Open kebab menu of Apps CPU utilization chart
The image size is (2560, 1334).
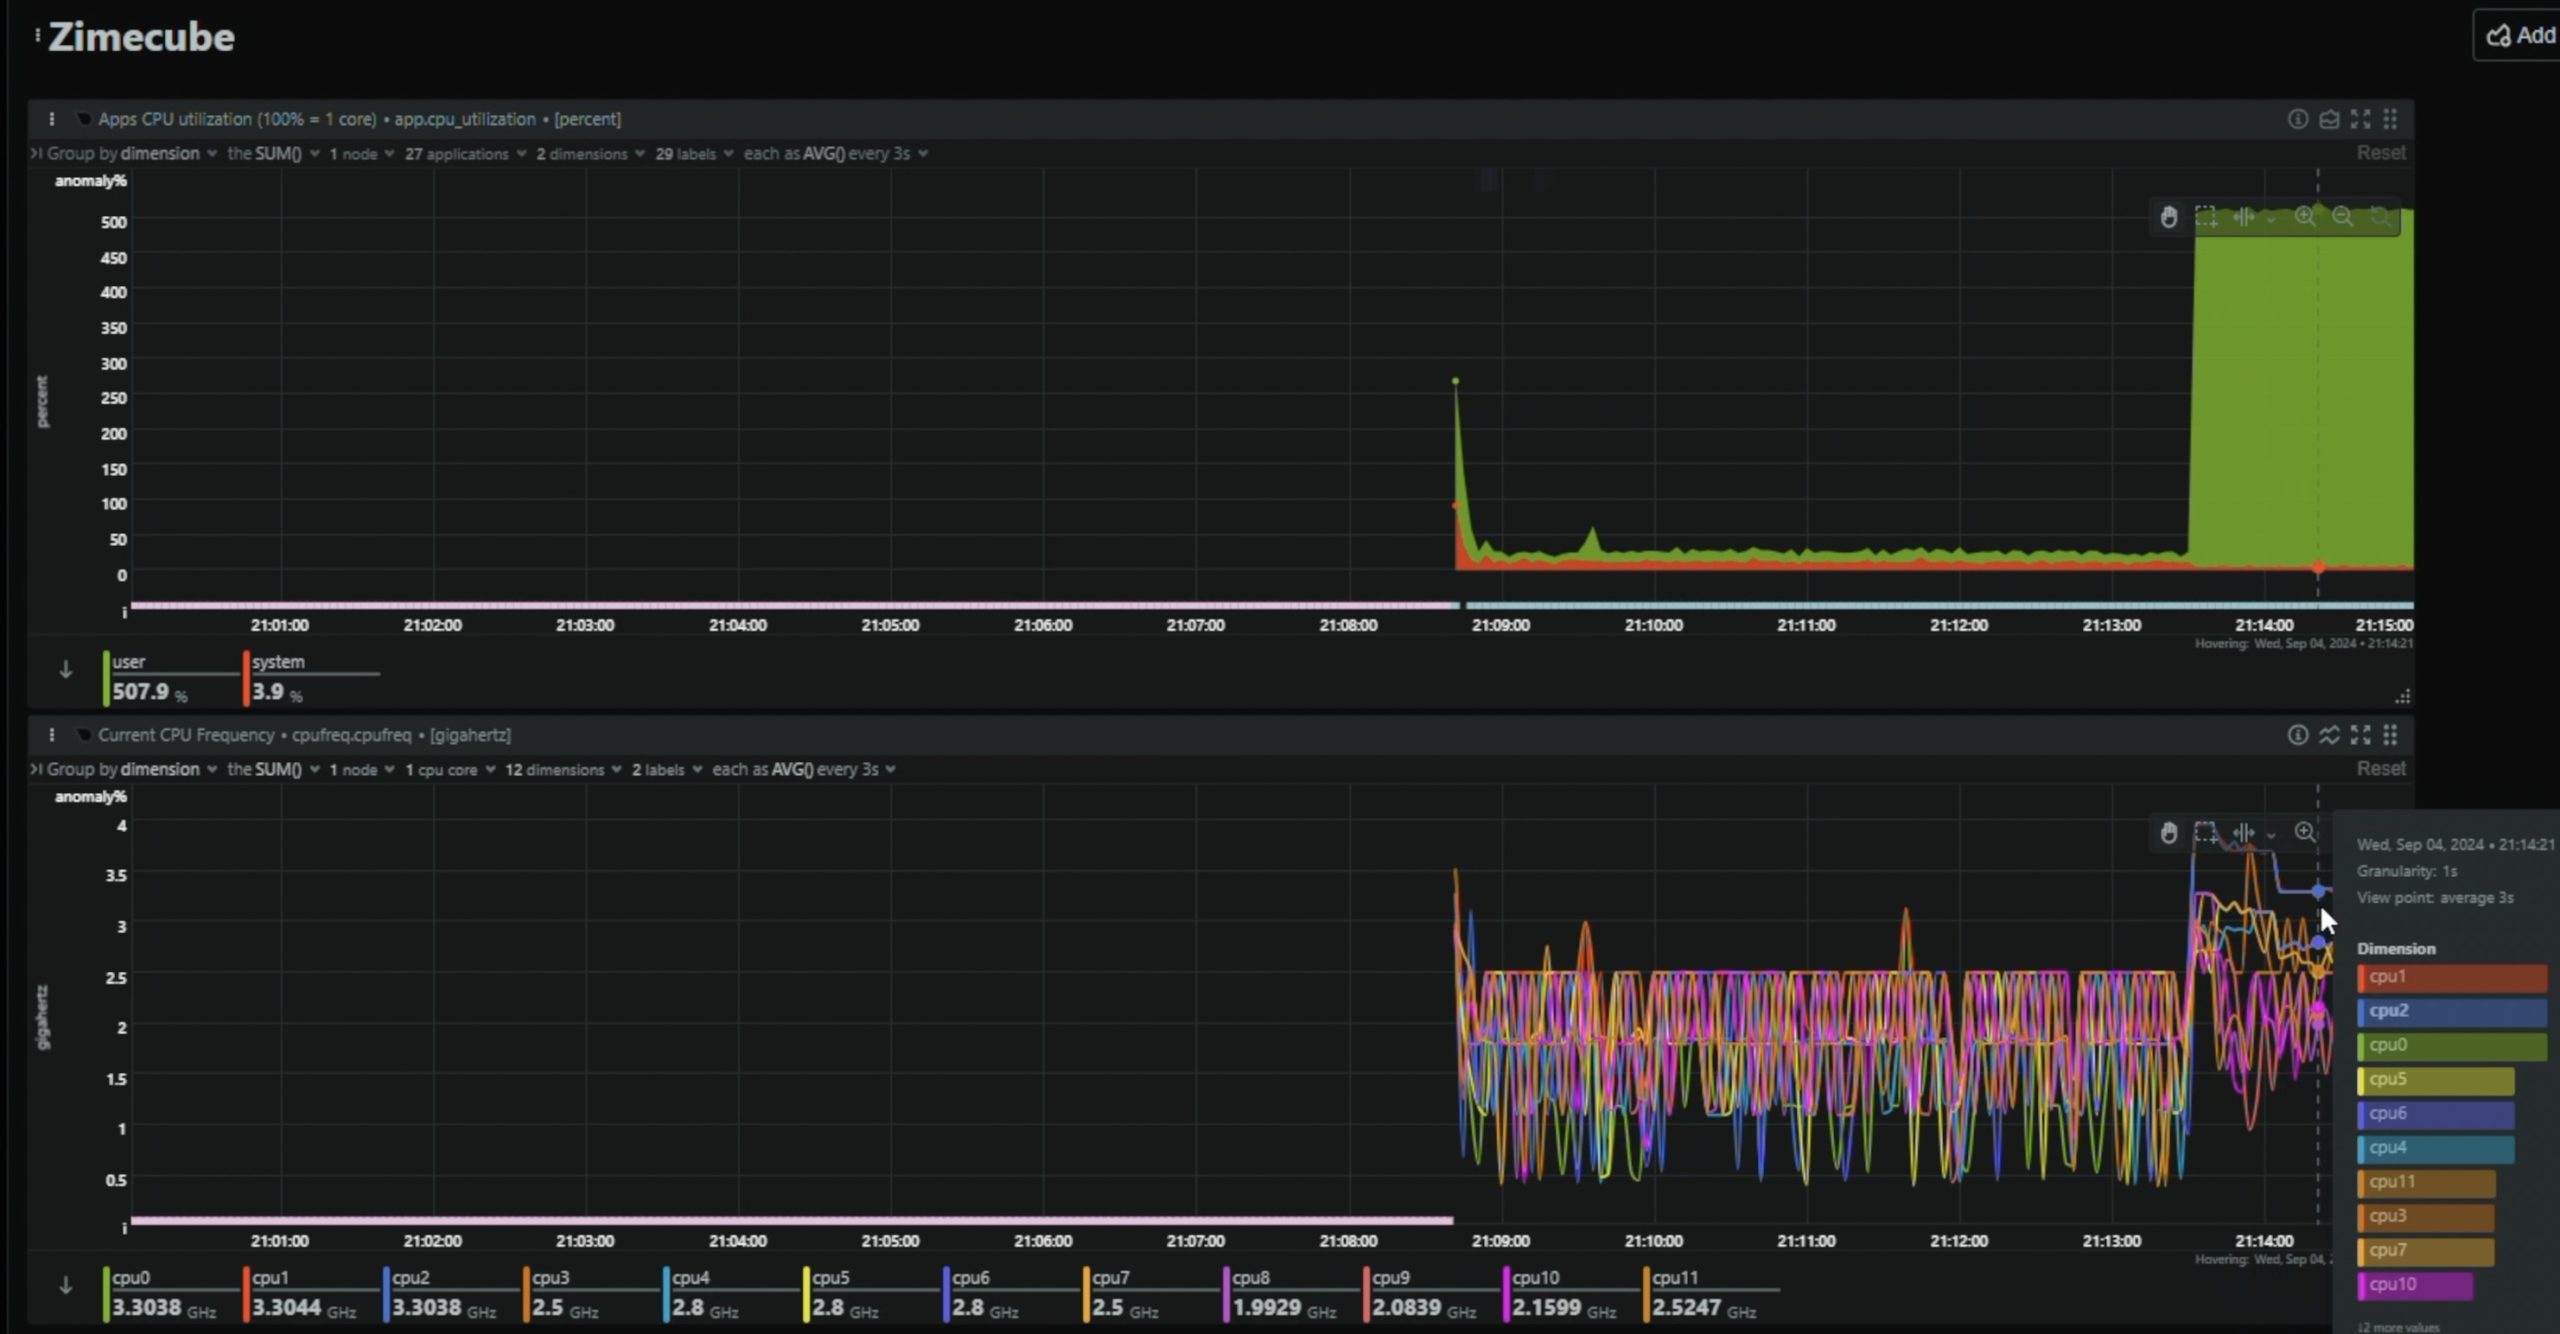51,119
